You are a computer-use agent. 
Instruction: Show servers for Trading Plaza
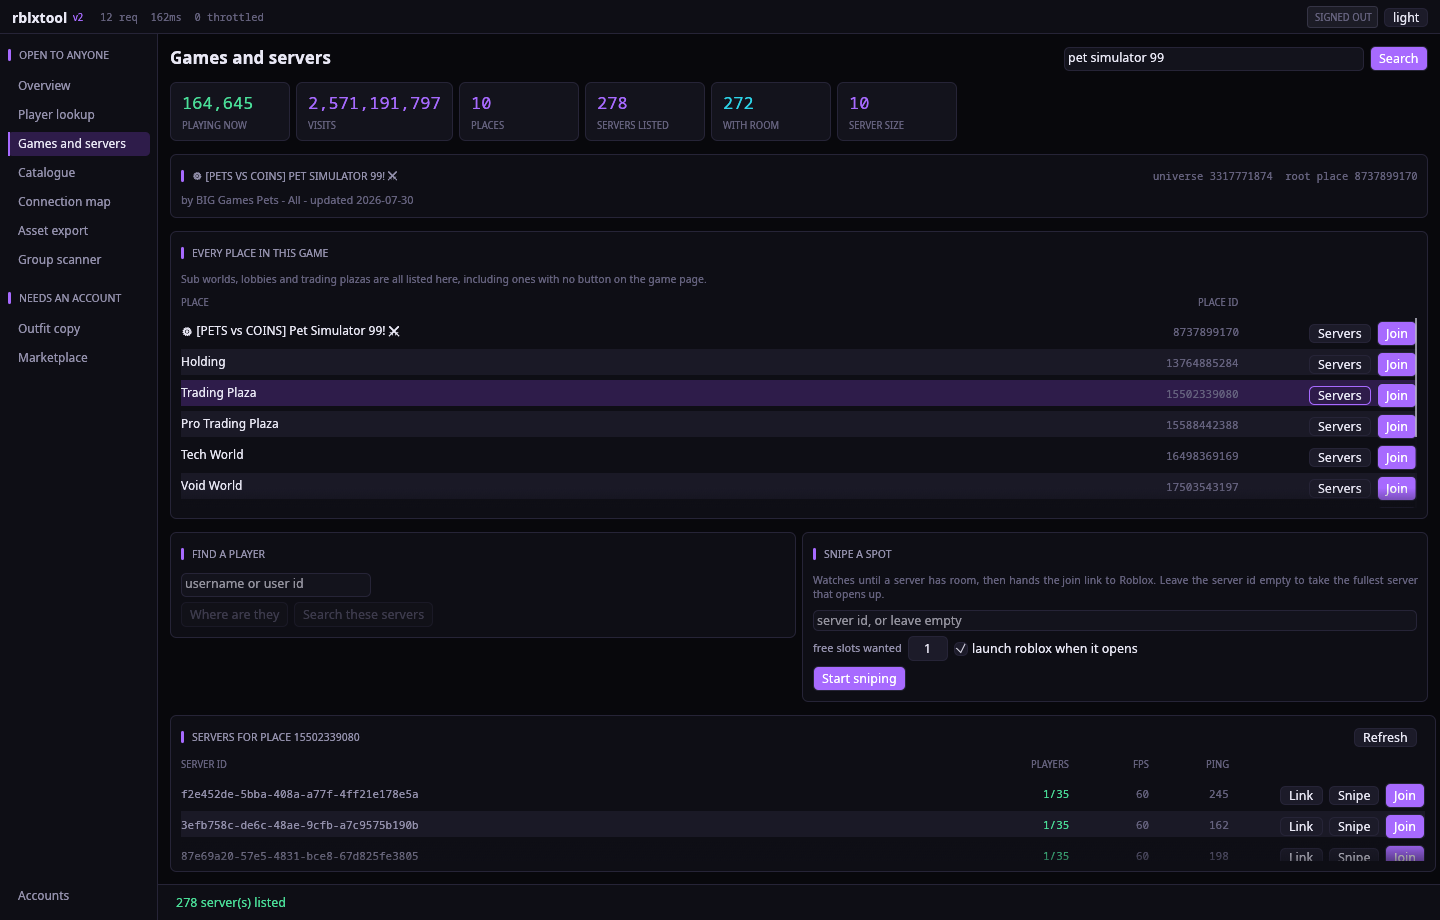click(1339, 396)
